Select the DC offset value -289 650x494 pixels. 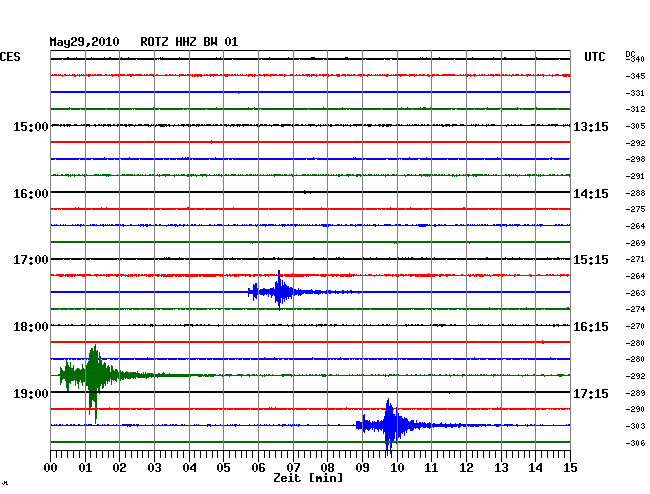coord(635,393)
